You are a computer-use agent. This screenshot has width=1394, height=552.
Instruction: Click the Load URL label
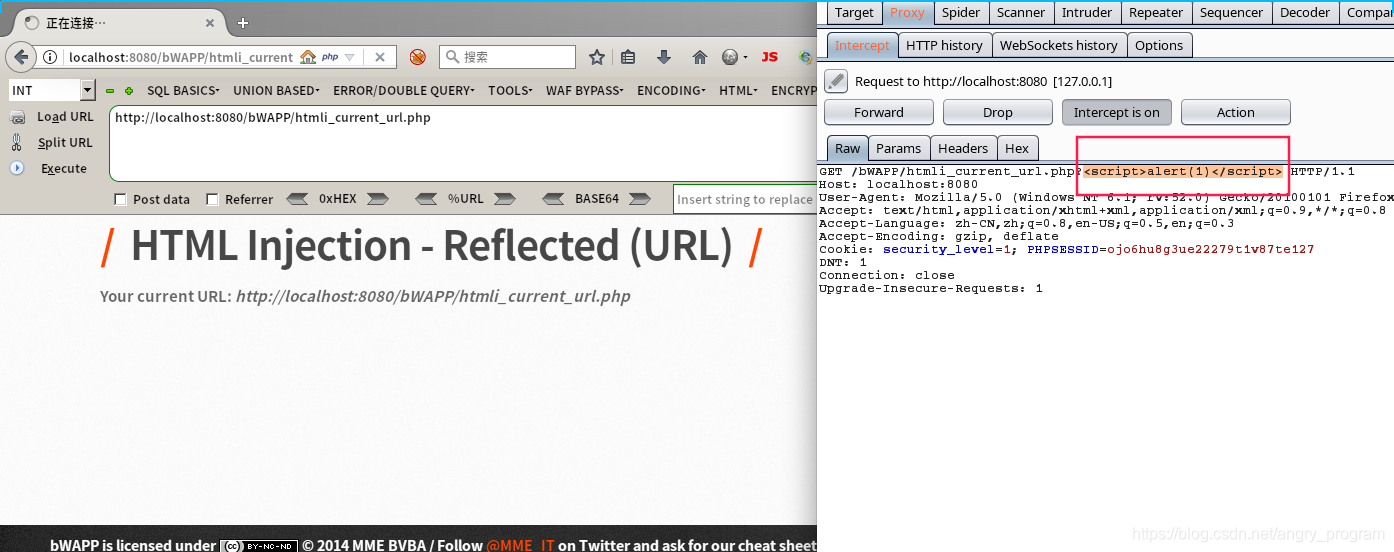point(65,117)
